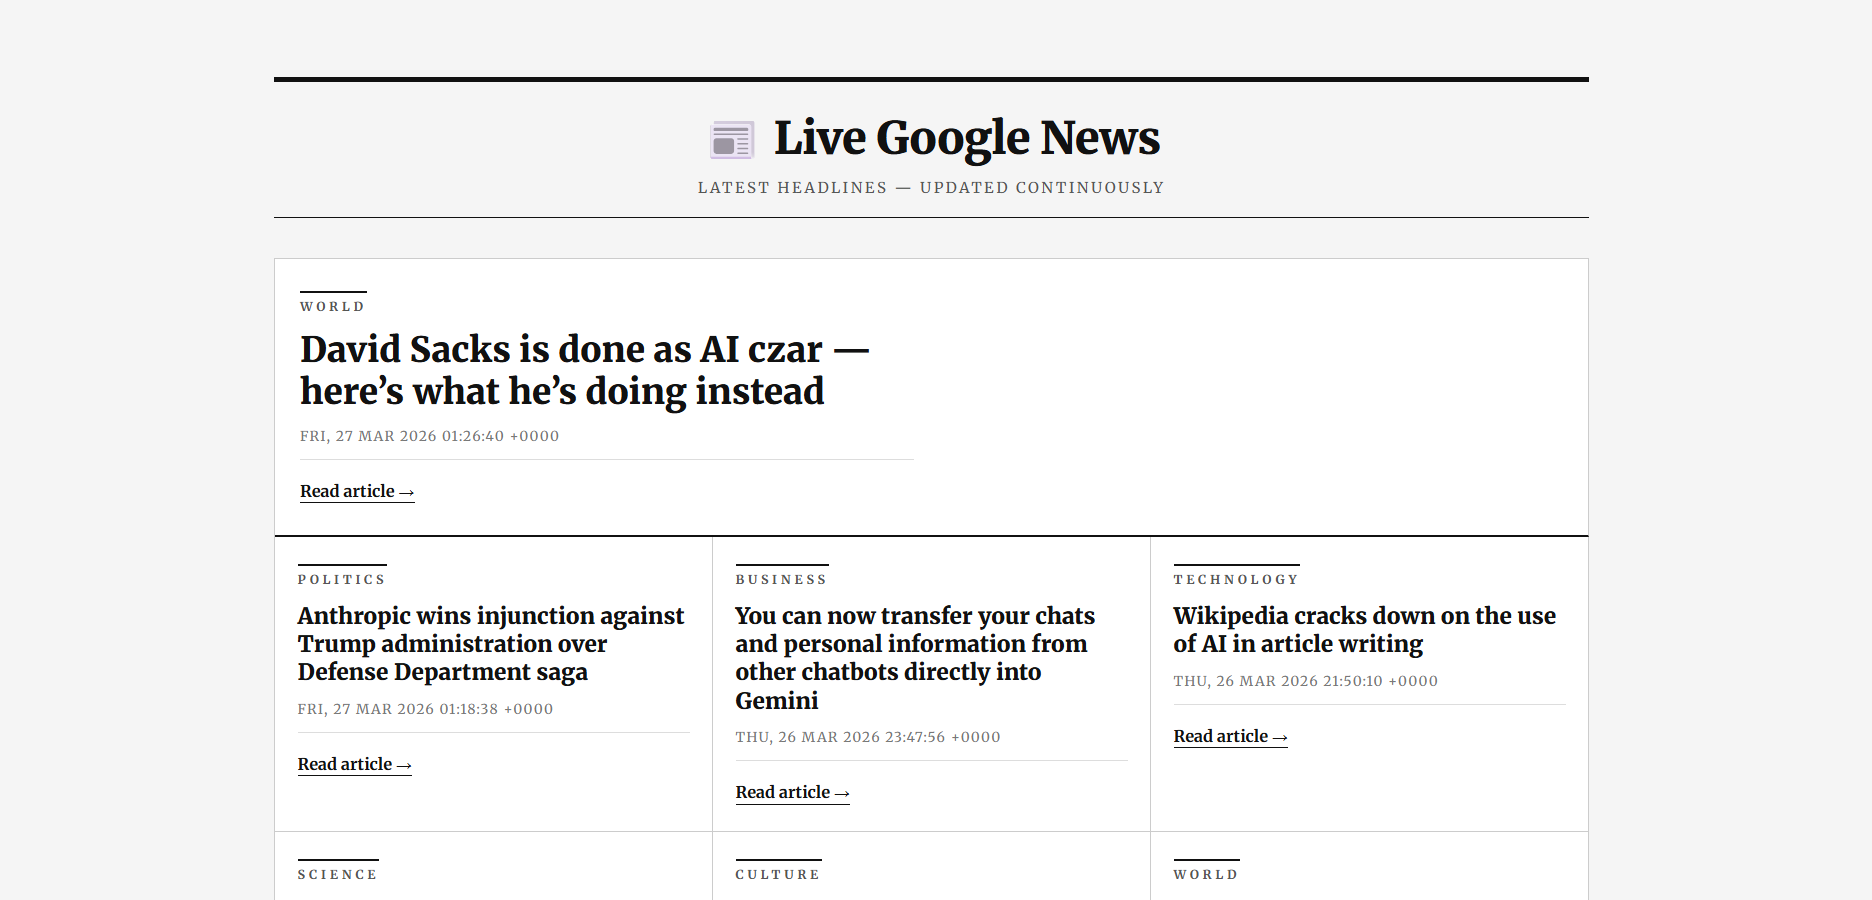Viewport: 1872px width, 900px height.
Task: Click "Latest Headlines — Updated Continuously" subtitle
Action: click(931, 188)
